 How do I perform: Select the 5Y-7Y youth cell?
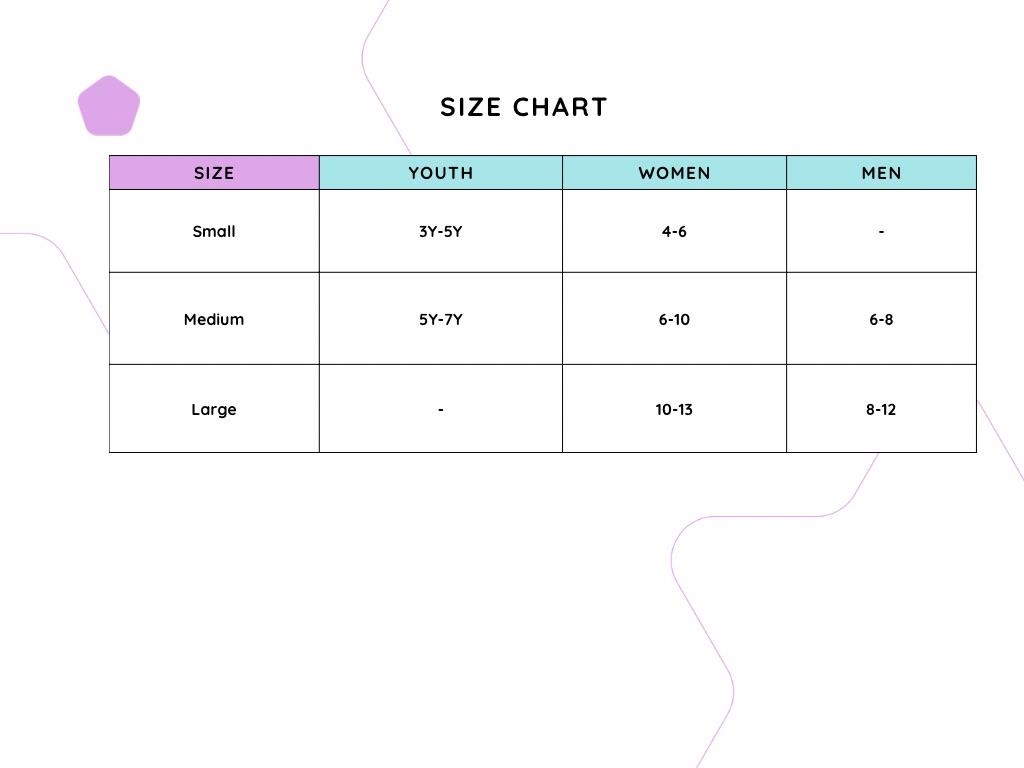[441, 319]
